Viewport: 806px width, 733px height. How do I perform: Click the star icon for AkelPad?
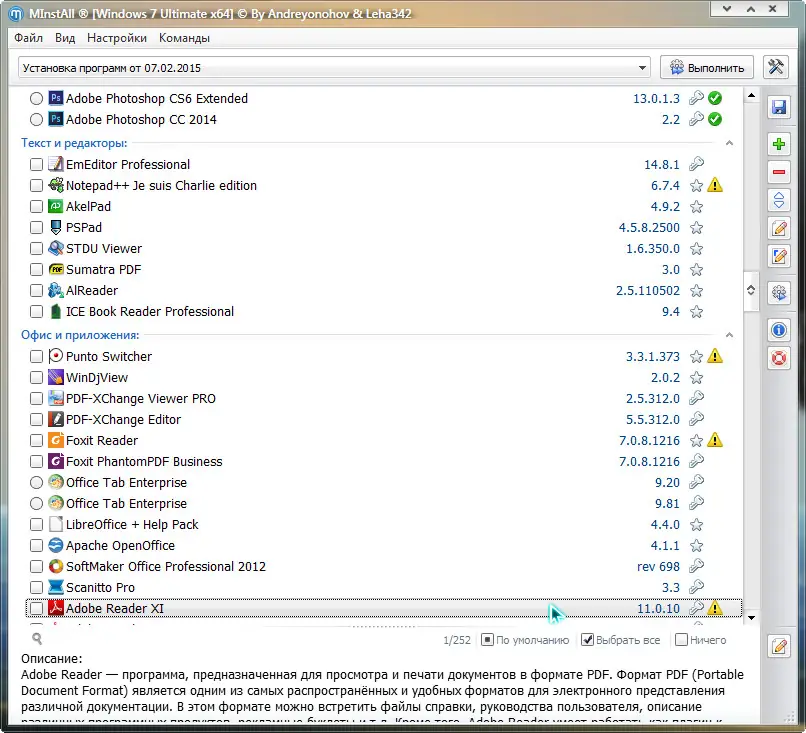click(x=697, y=207)
